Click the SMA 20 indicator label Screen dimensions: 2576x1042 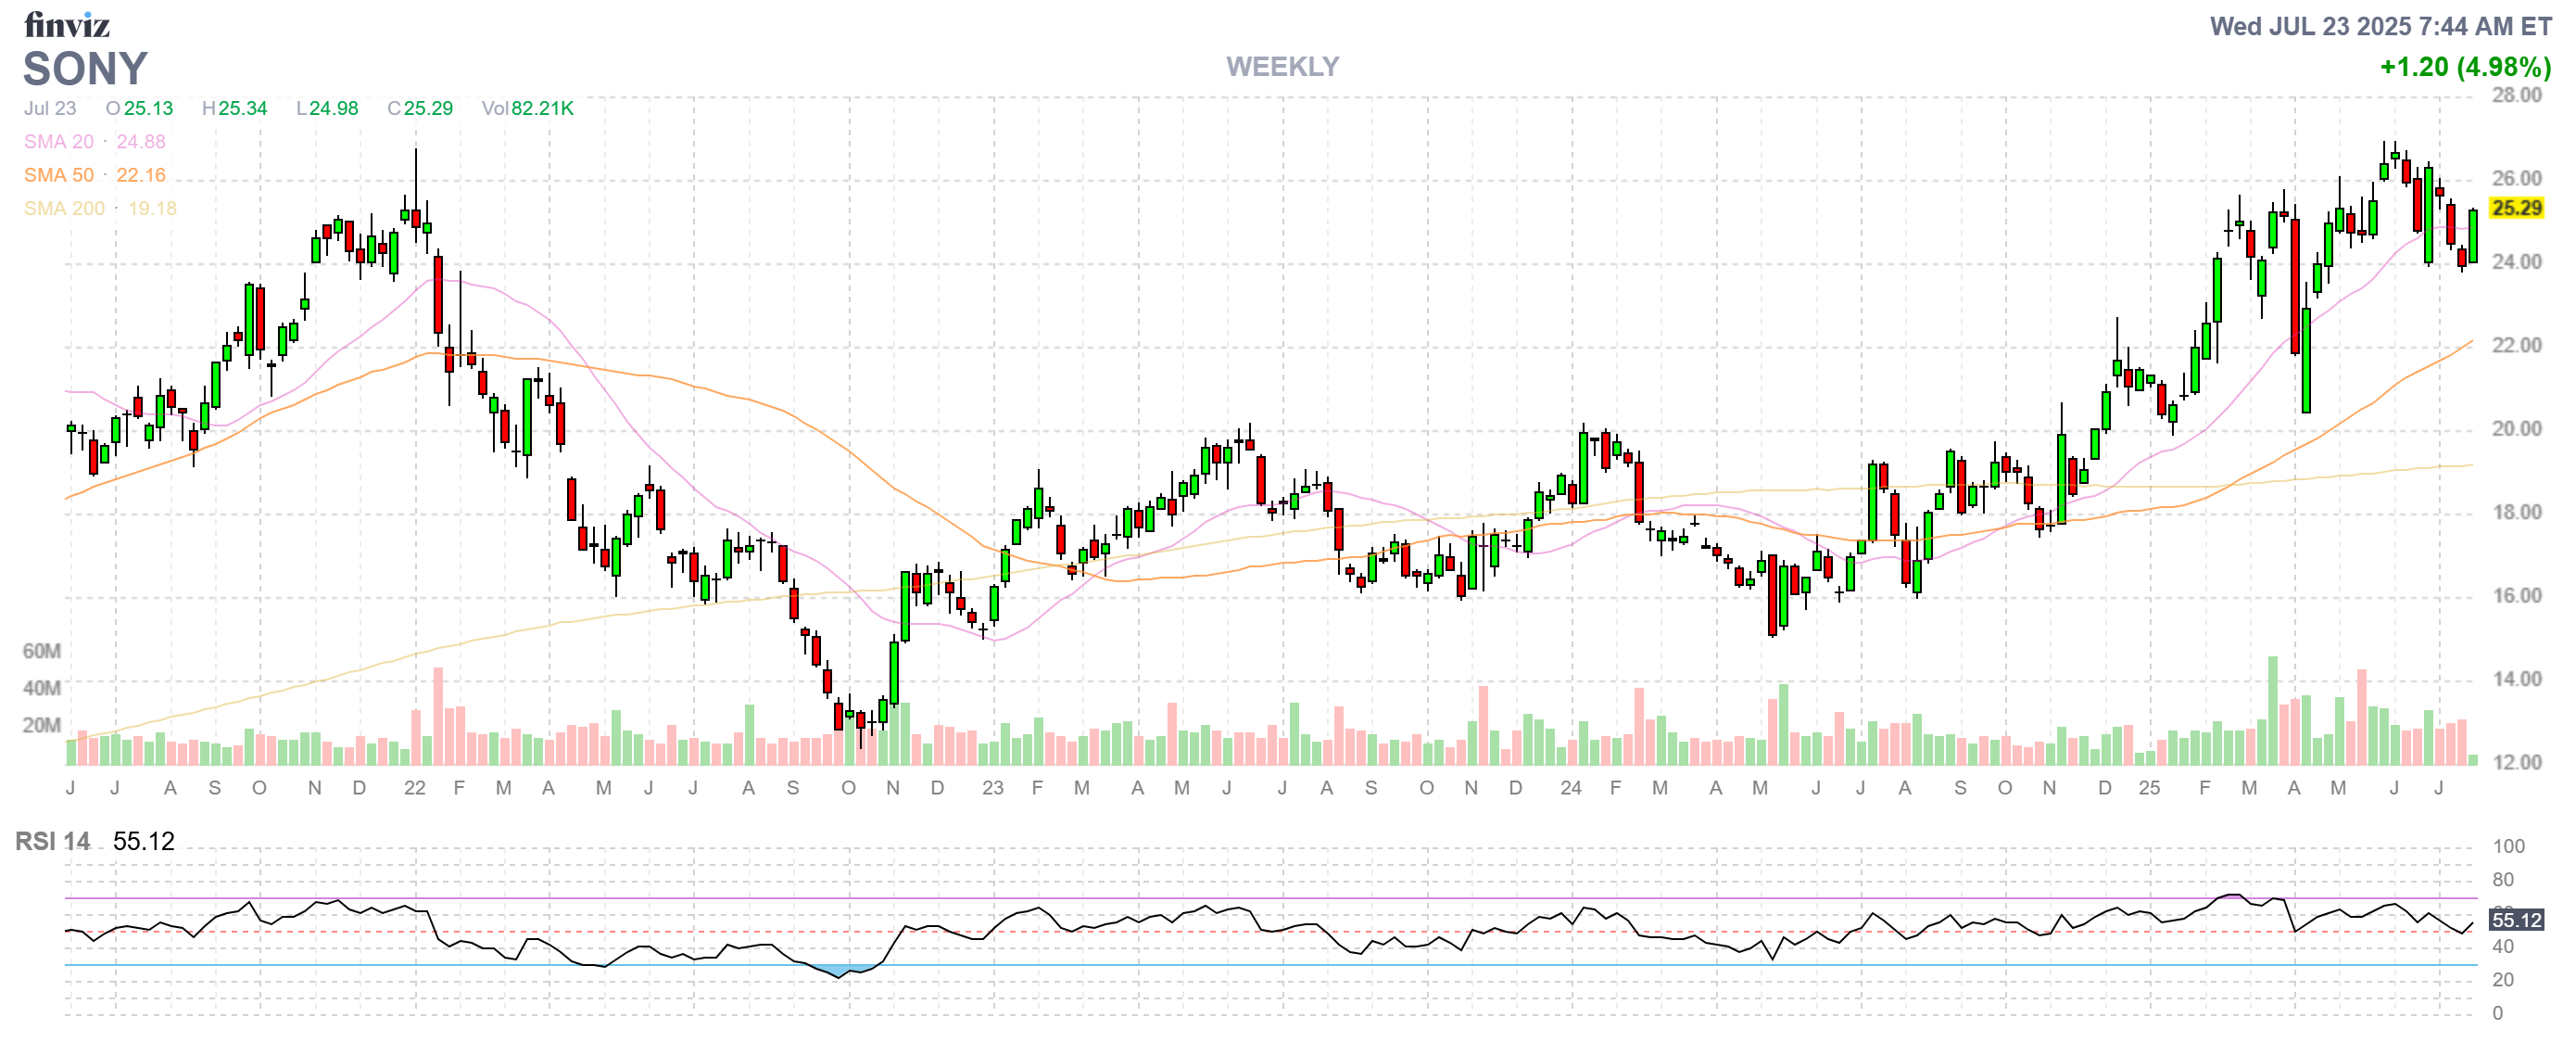click(x=59, y=142)
